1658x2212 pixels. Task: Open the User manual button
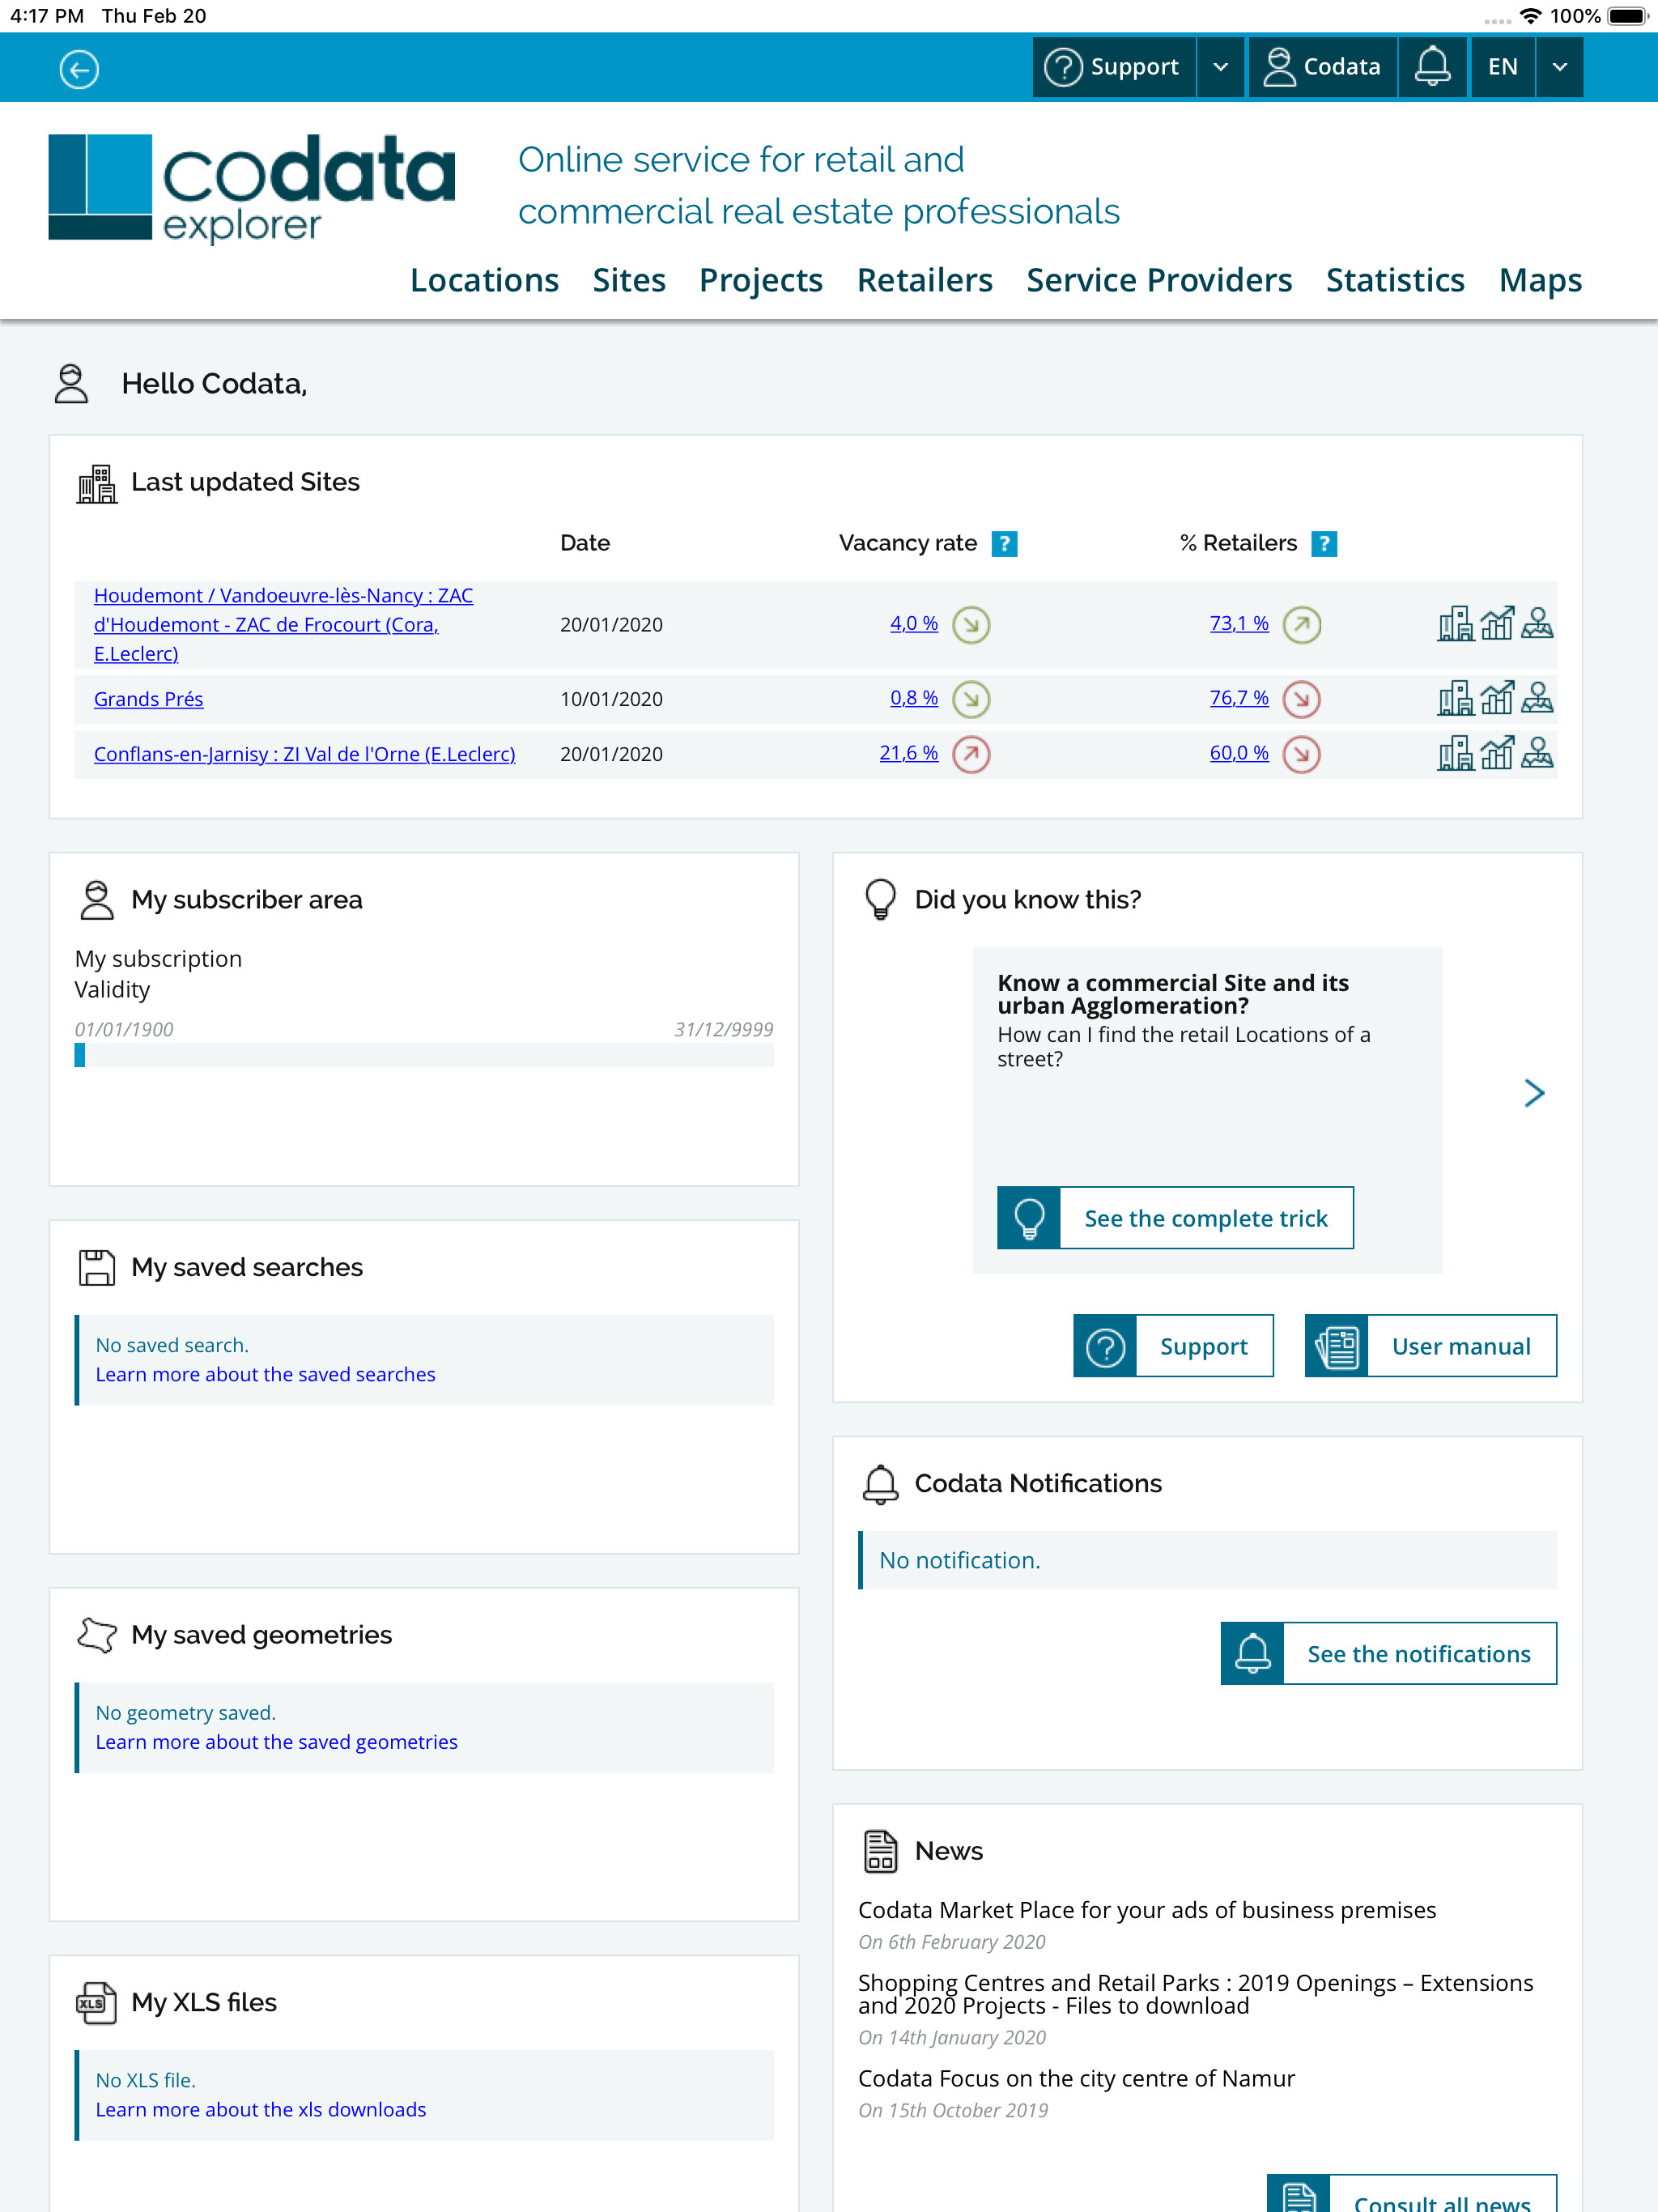(1430, 1346)
